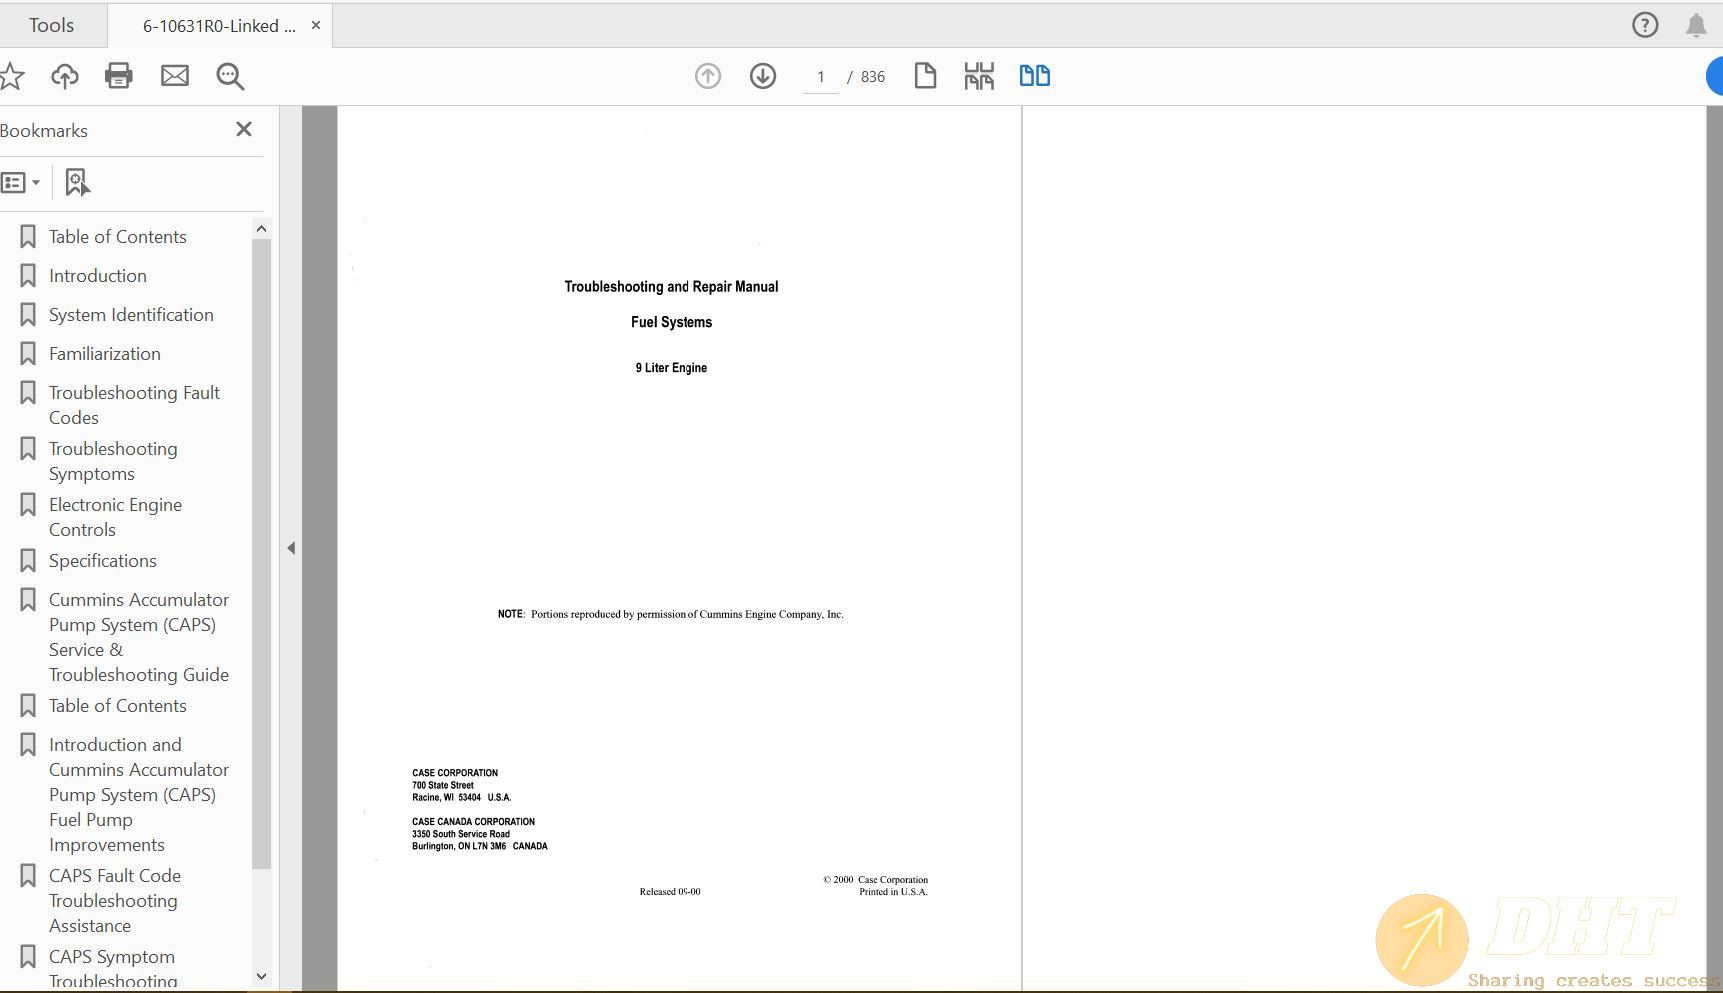Click the CASE CORPORATION address heading

point(455,773)
